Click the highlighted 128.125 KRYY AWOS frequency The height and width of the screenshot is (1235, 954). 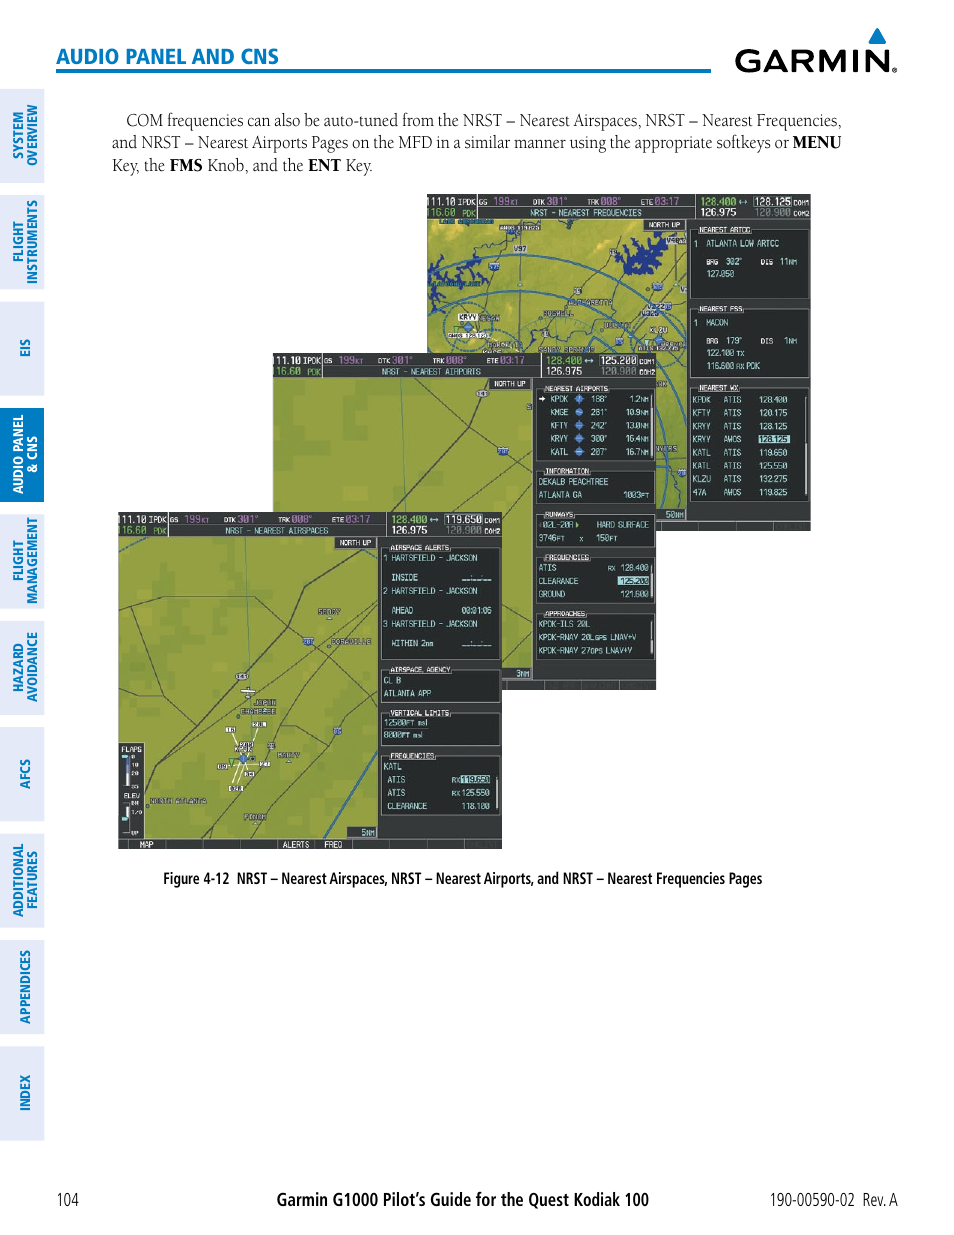(x=773, y=439)
